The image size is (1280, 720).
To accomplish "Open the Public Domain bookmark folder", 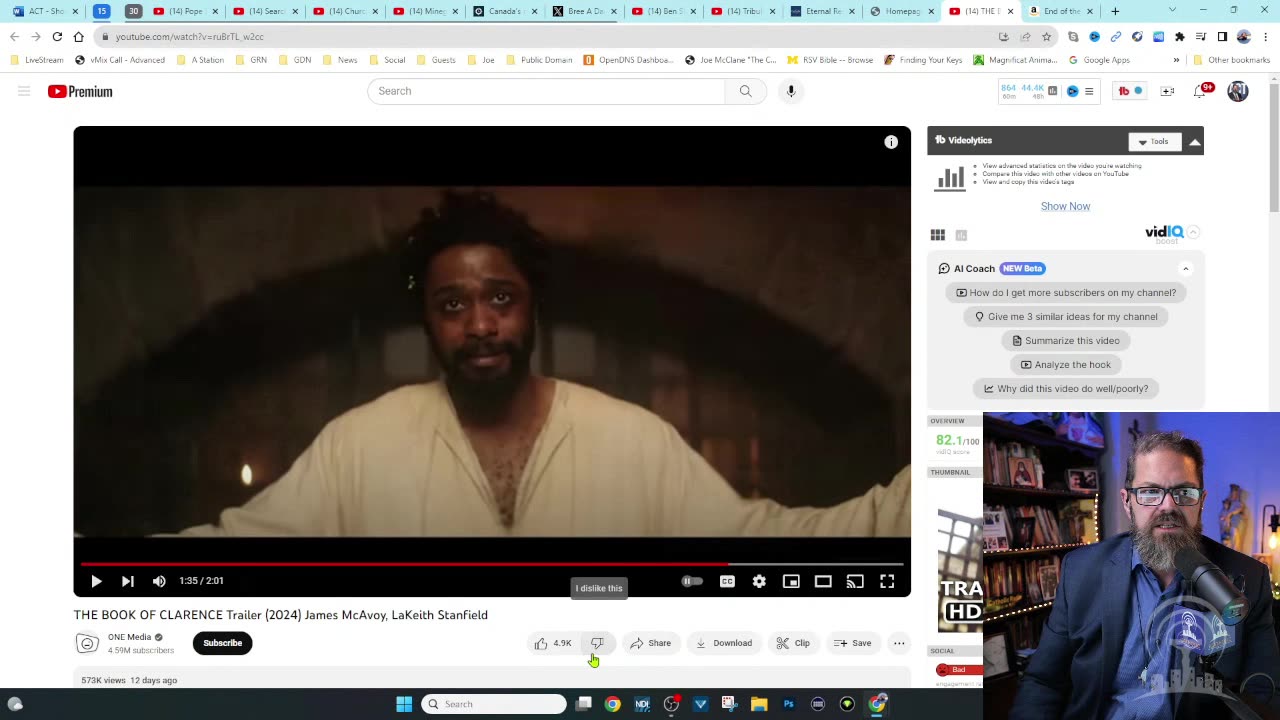I will [x=539, y=60].
